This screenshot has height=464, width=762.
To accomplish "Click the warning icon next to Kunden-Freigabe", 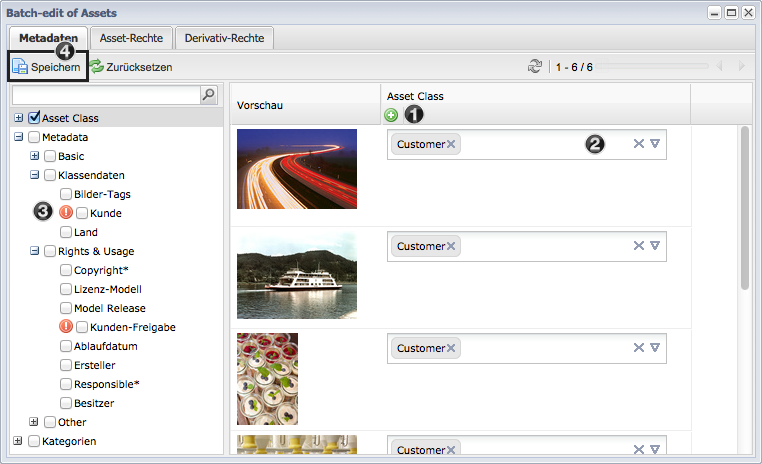I will point(66,327).
